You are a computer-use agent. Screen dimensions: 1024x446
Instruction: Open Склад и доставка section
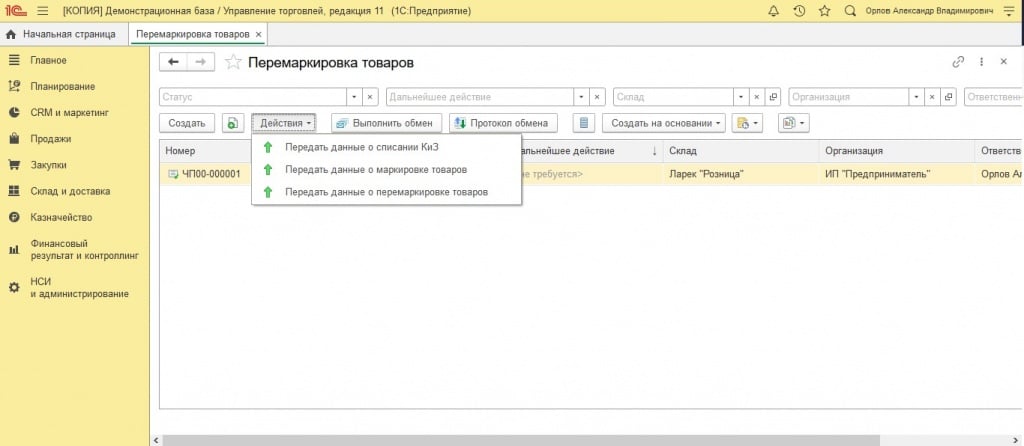click(x=70, y=191)
